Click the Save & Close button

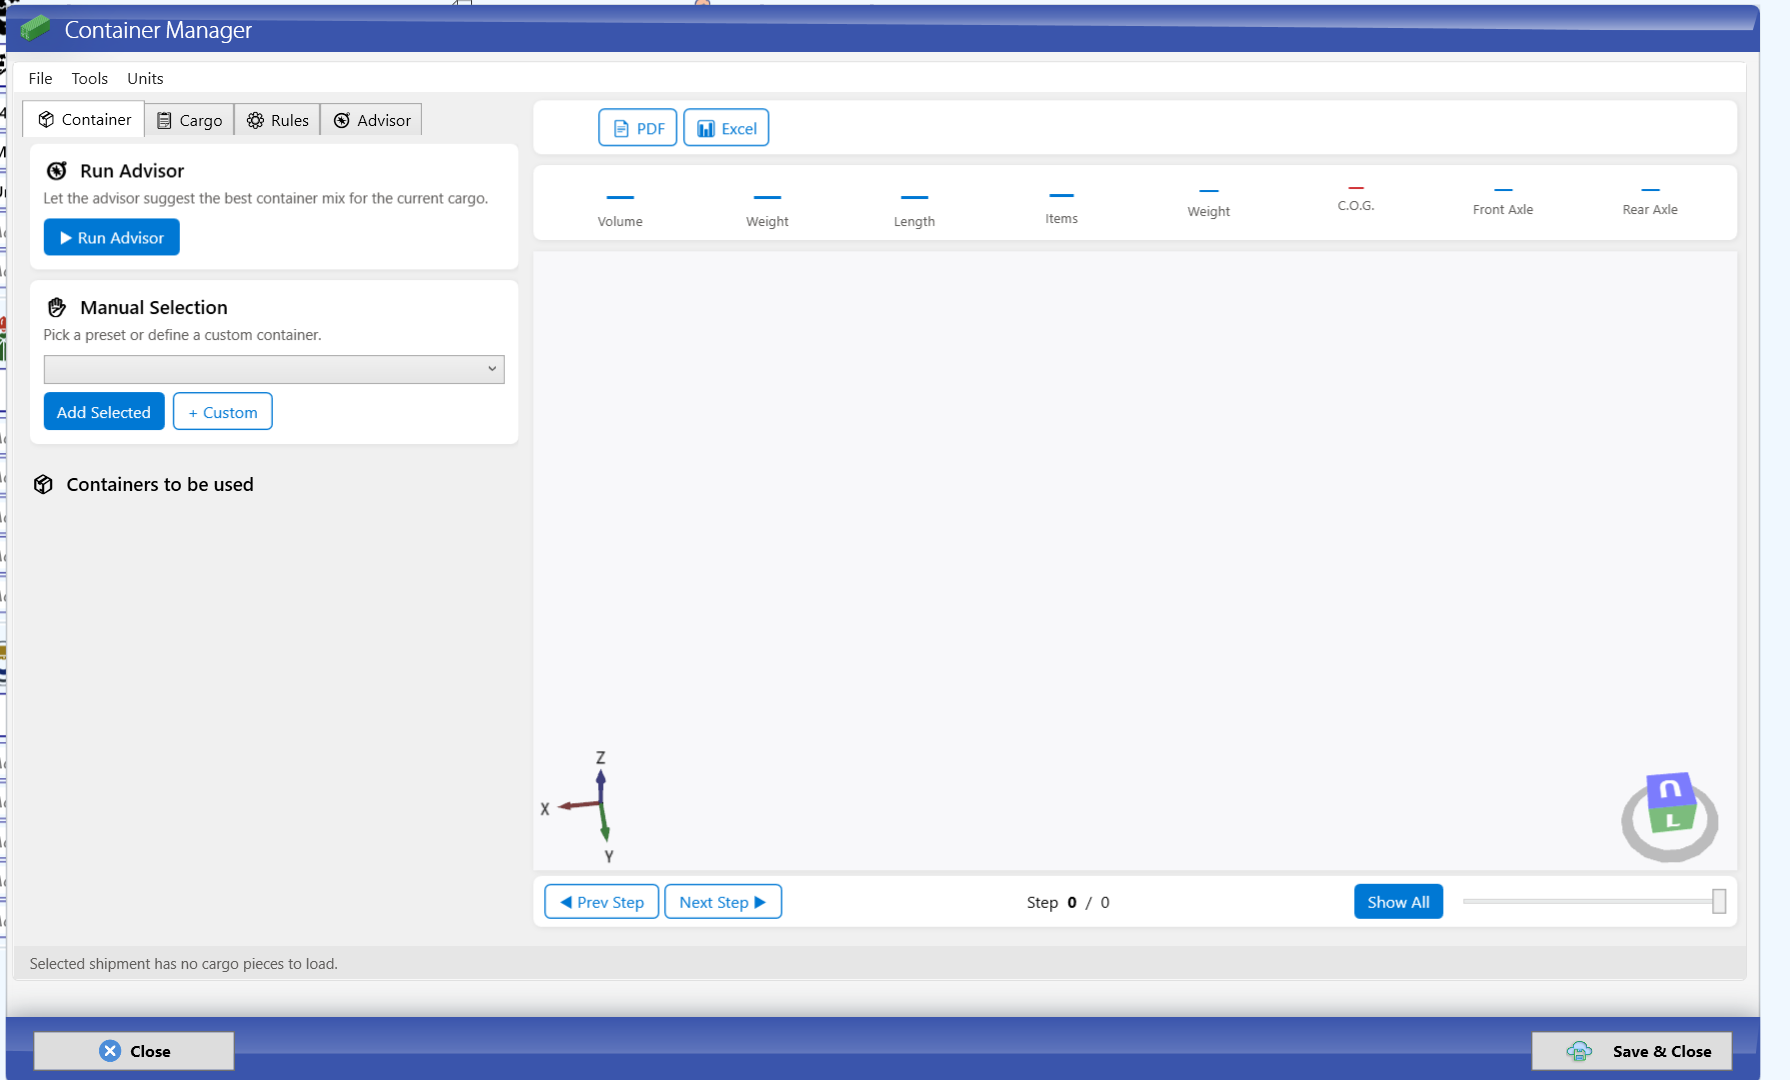pos(1632,1051)
